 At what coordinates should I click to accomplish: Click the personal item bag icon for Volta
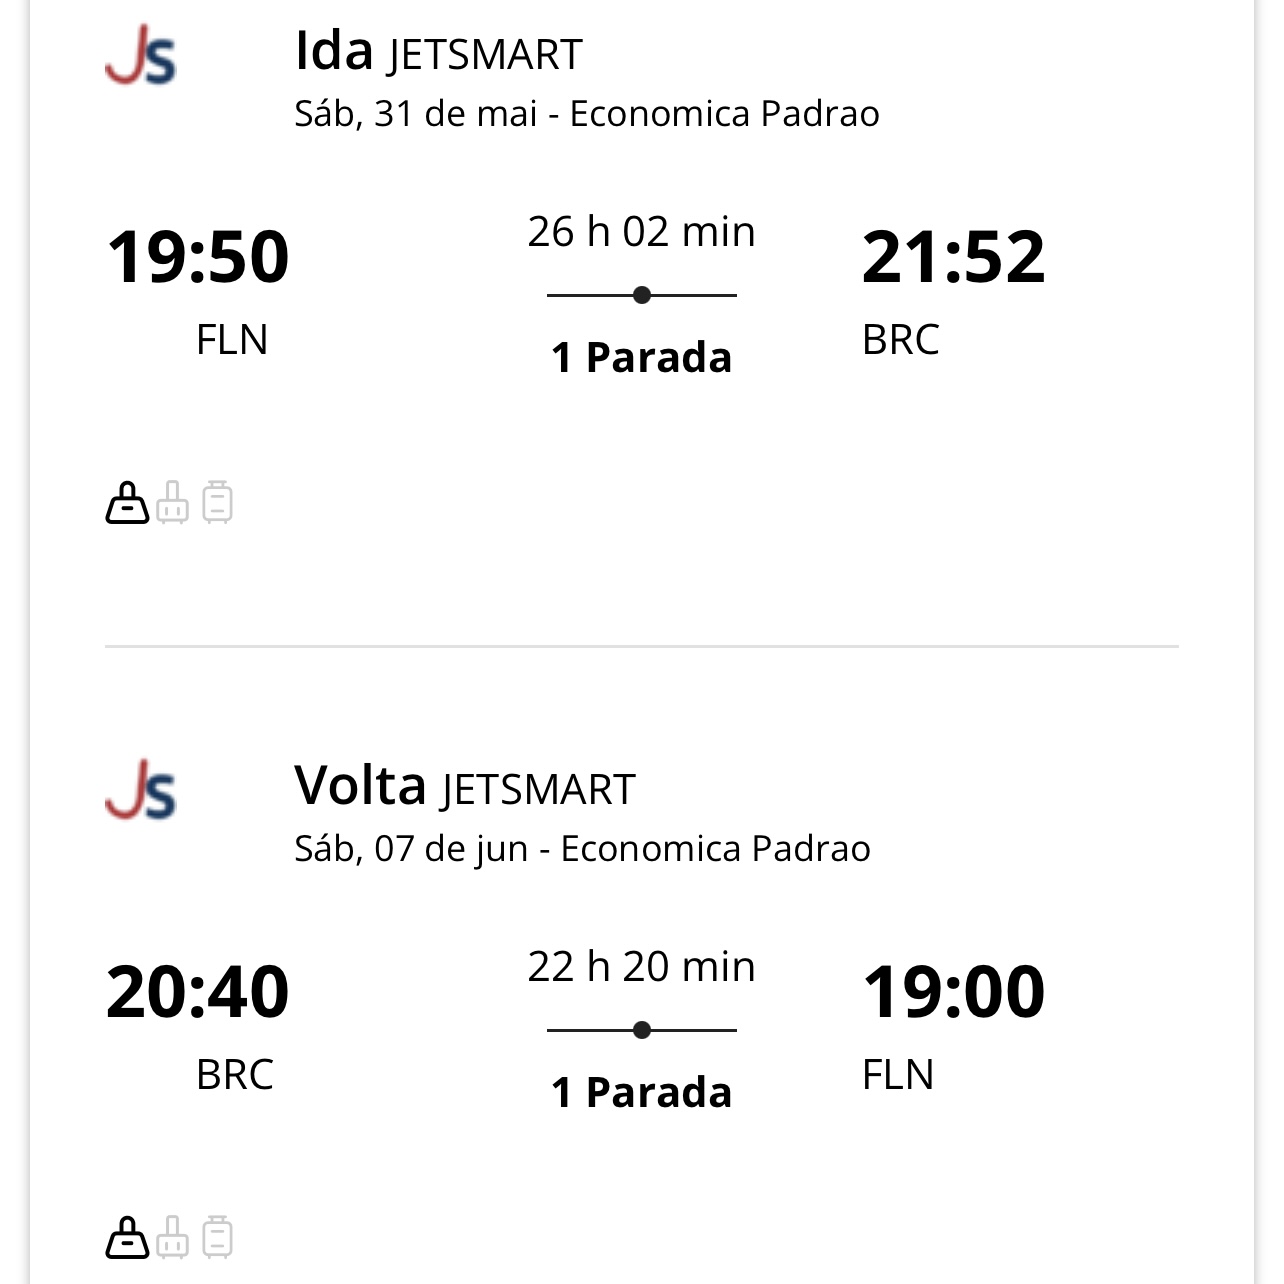click(x=127, y=1237)
